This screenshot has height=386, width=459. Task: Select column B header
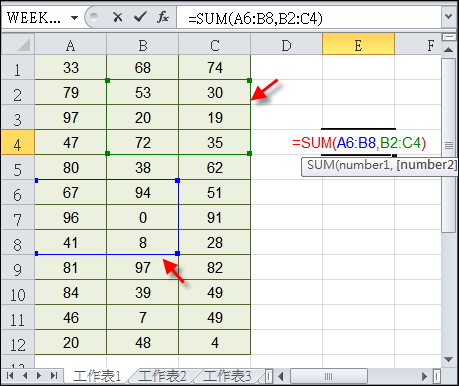(x=143, y=45)
